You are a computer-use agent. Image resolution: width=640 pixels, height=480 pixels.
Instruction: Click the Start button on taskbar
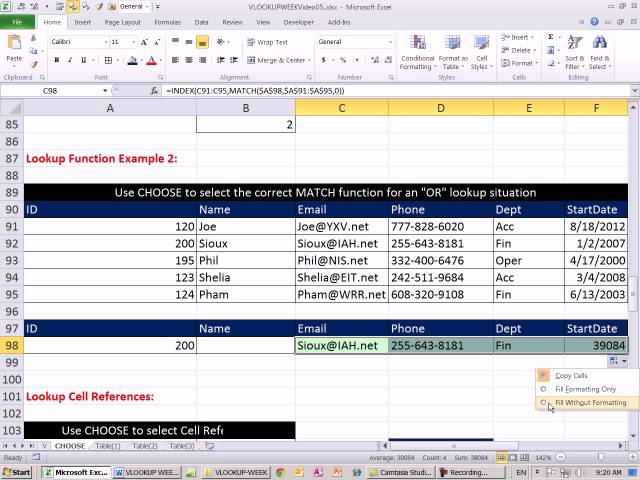point(17,472)
